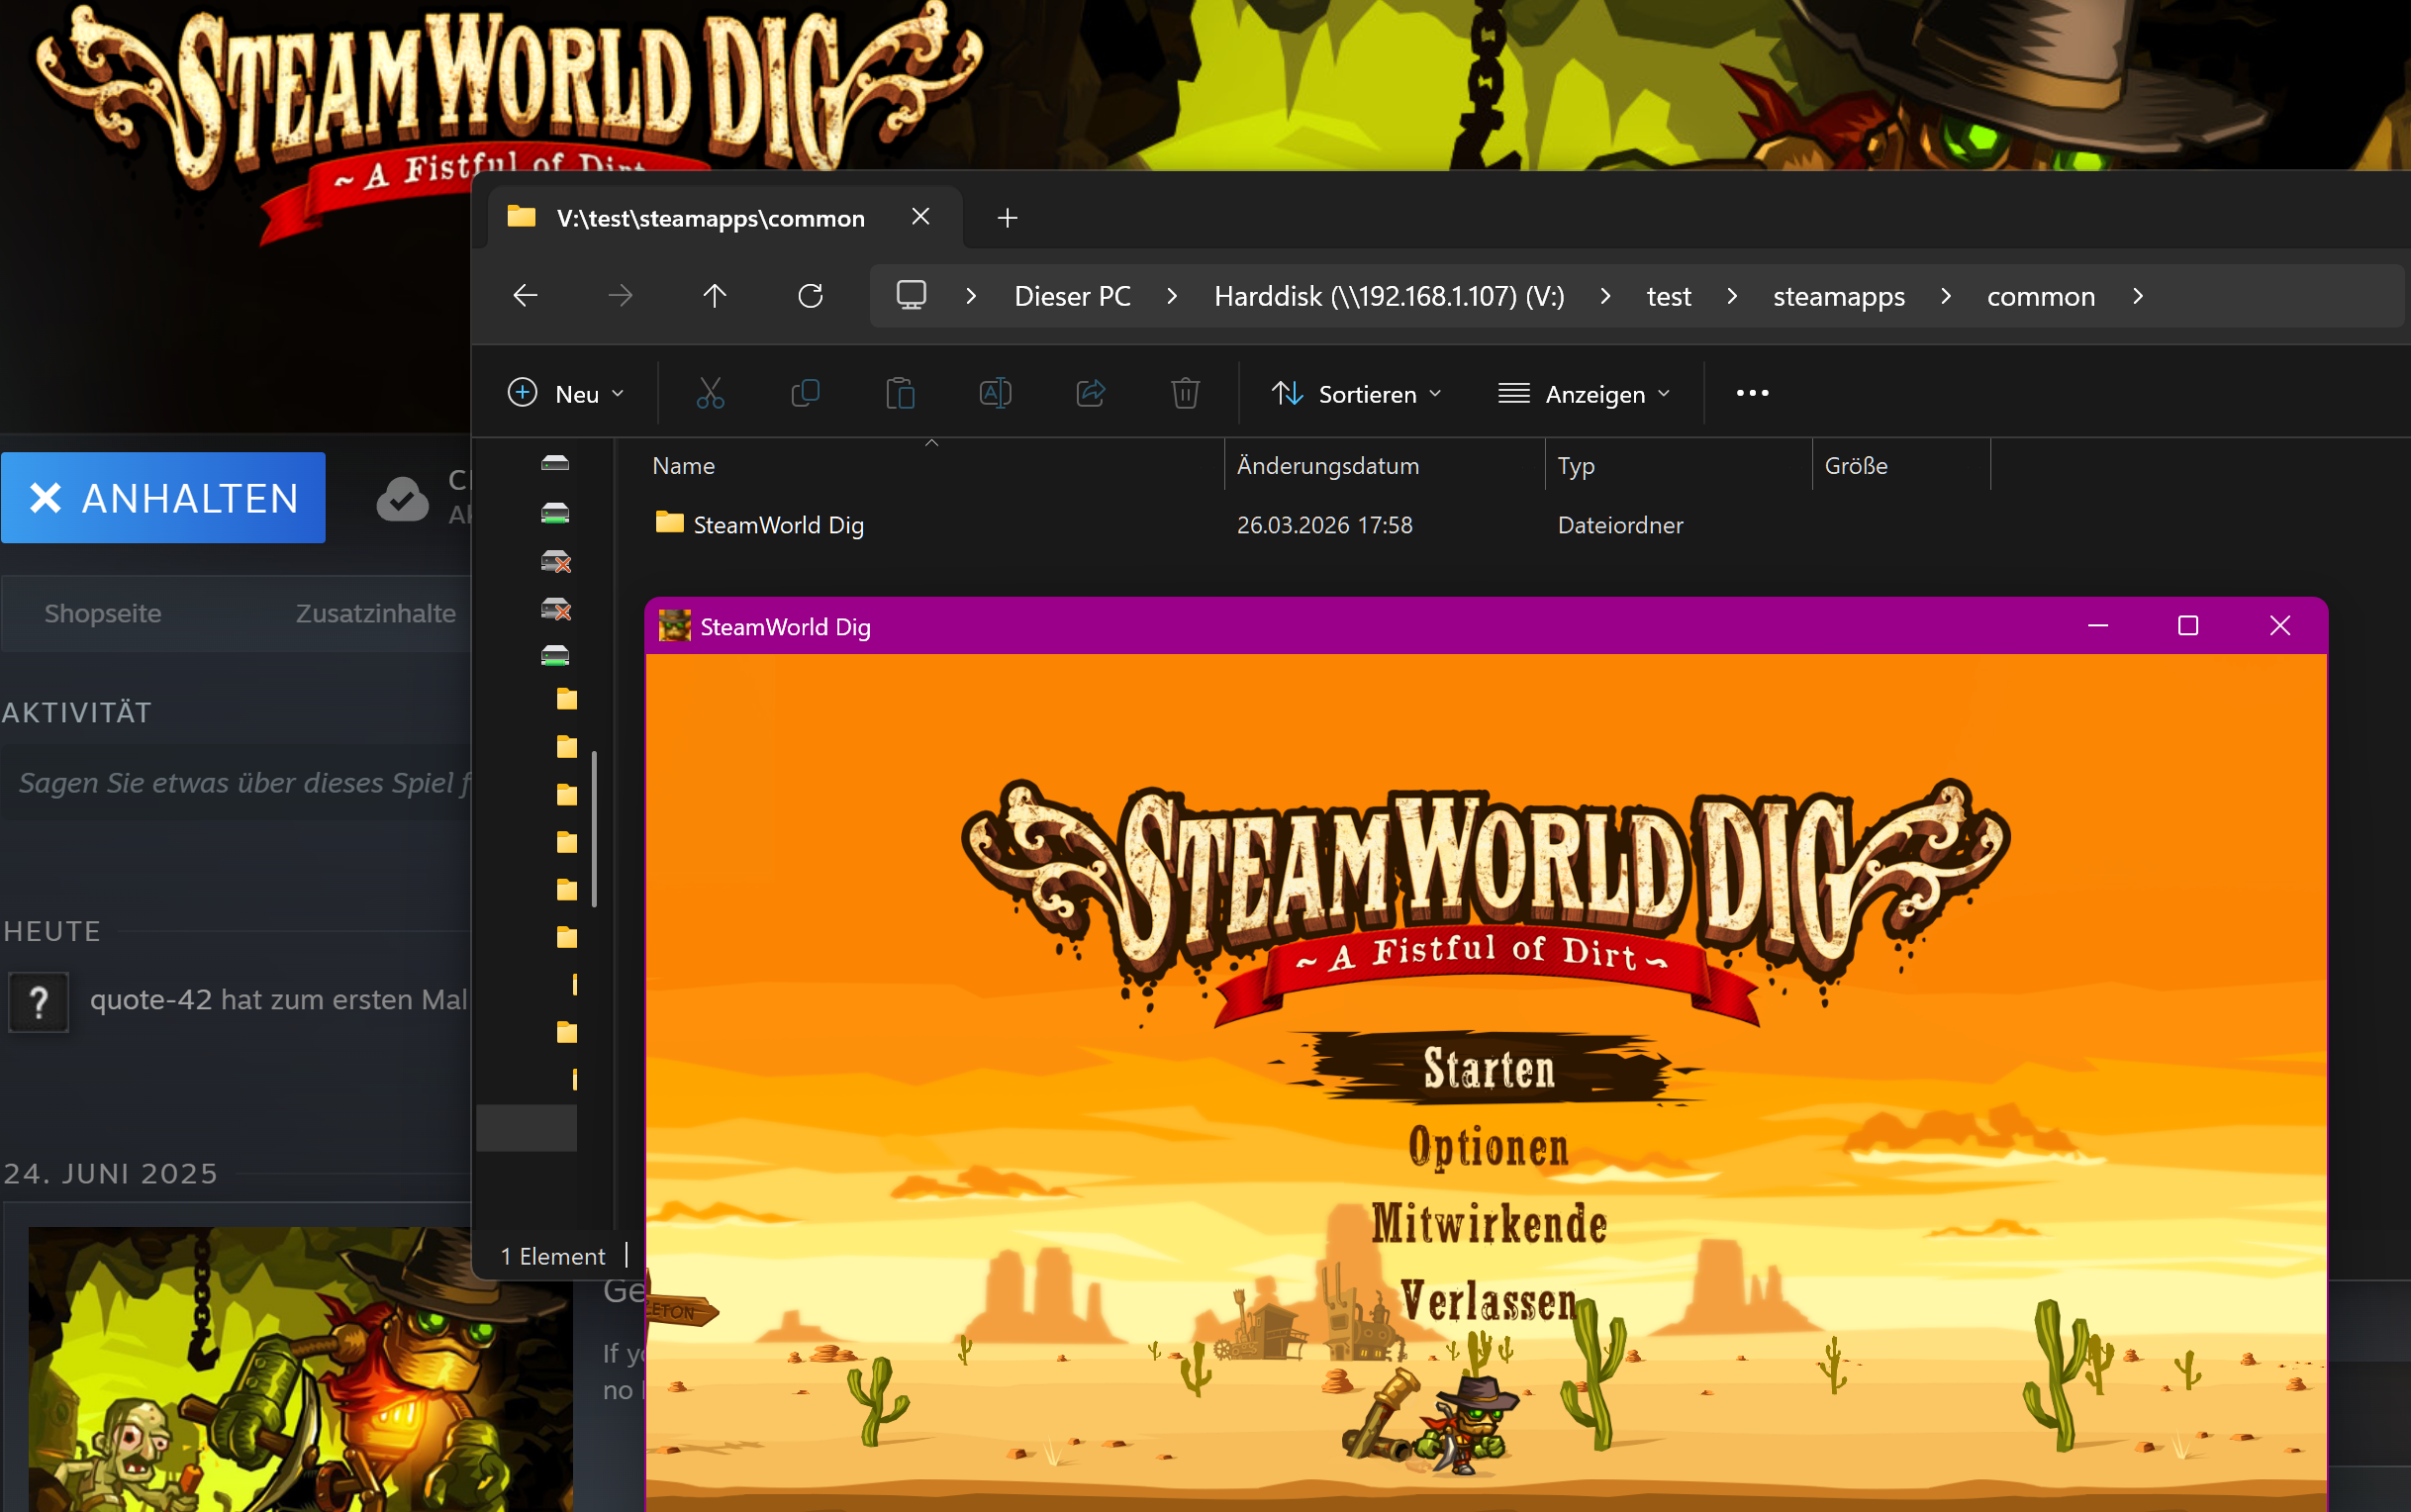
Task: Click the Share icon
Action: coord(1090,393)
